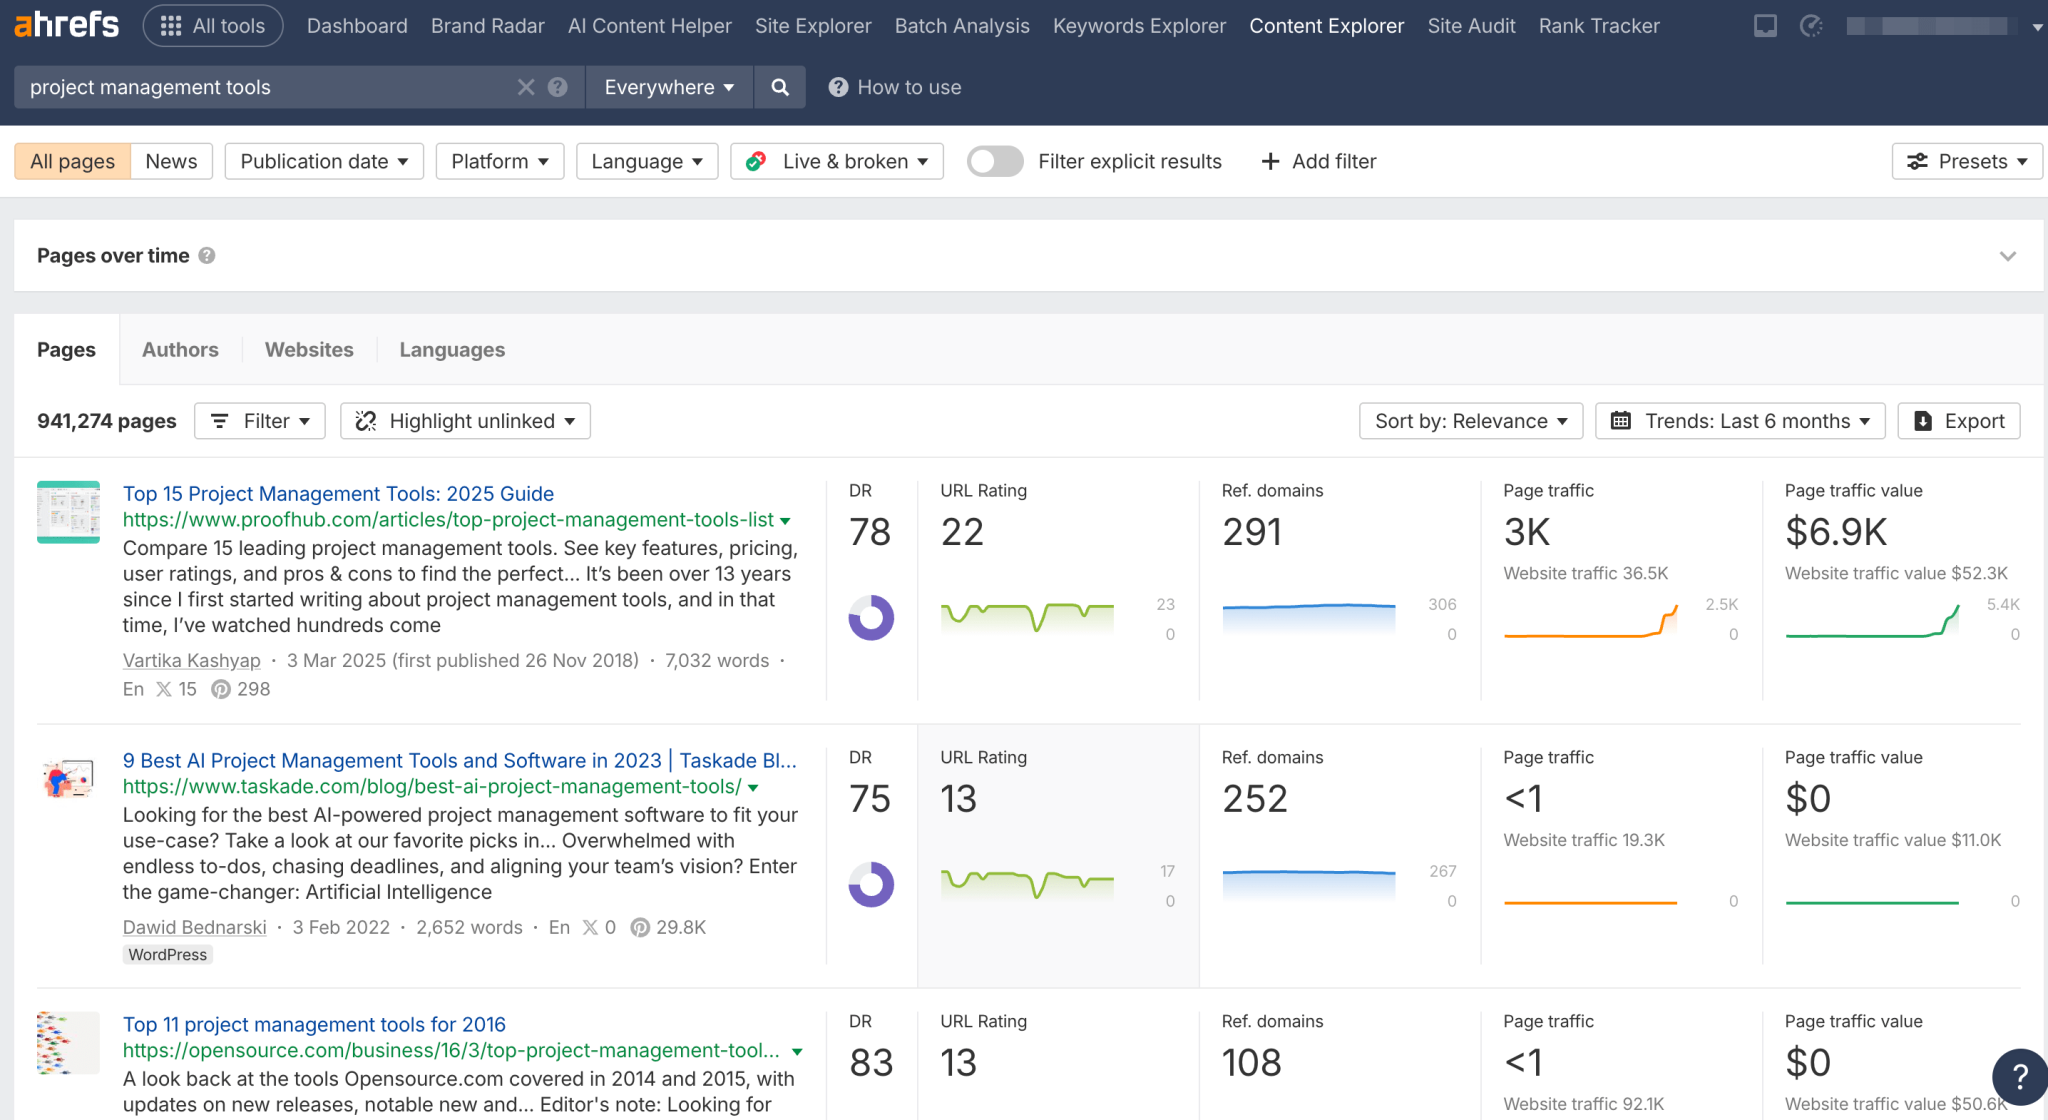This screenshot has height=1120, width=2048.
Task: Click the calendar icon in the Trends control
Action: [1623, 420]
